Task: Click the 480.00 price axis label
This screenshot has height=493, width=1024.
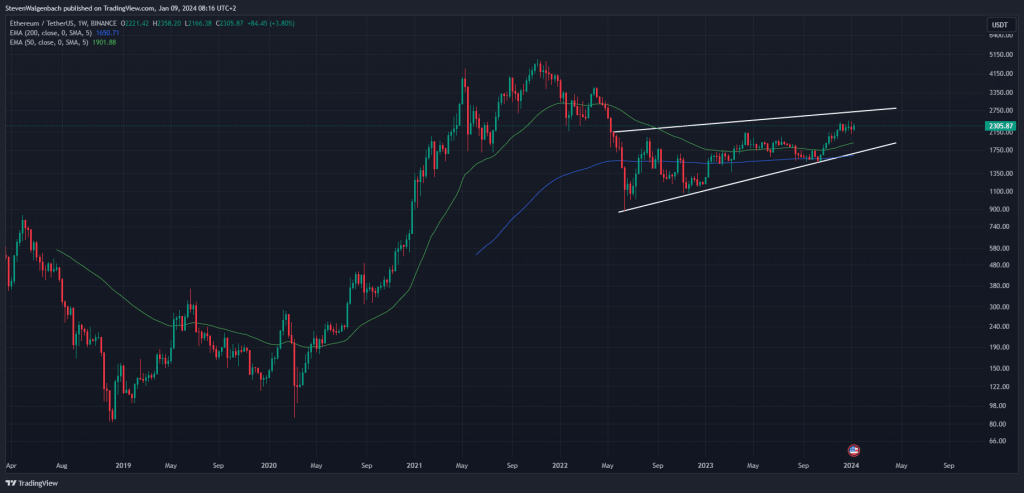Action: click(999, 265)
